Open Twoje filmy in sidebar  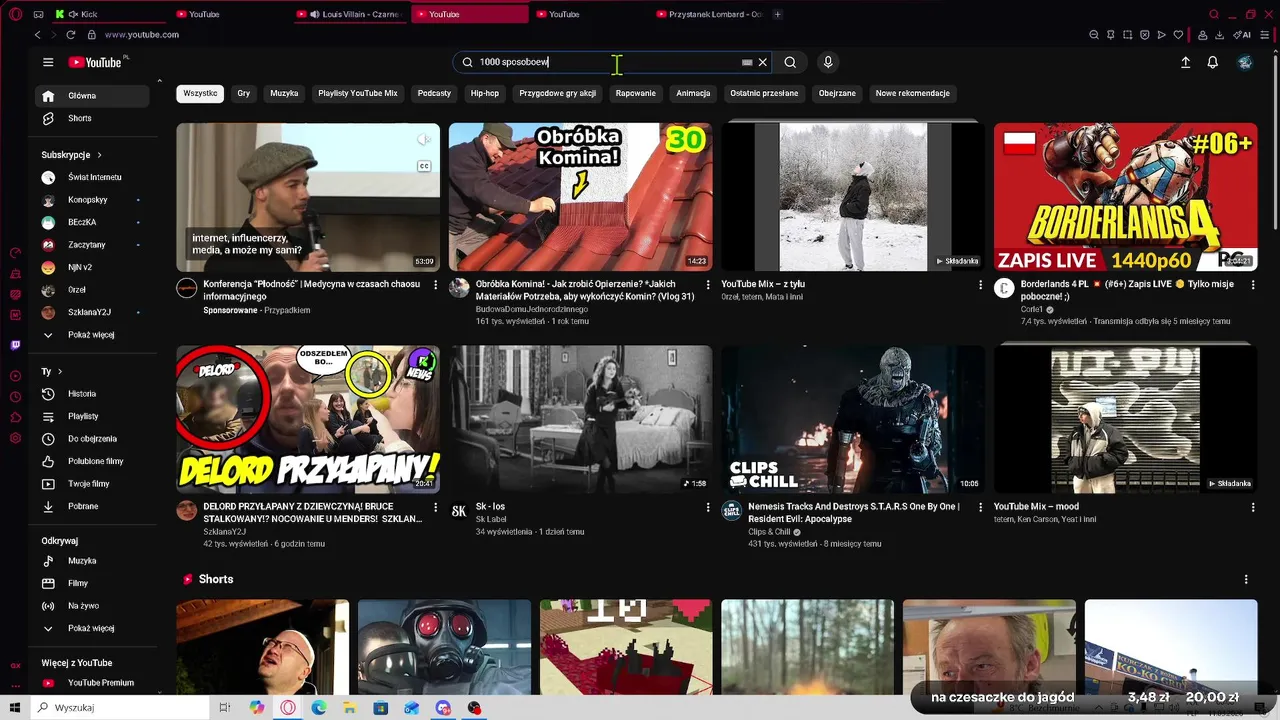tap(94, 484)
